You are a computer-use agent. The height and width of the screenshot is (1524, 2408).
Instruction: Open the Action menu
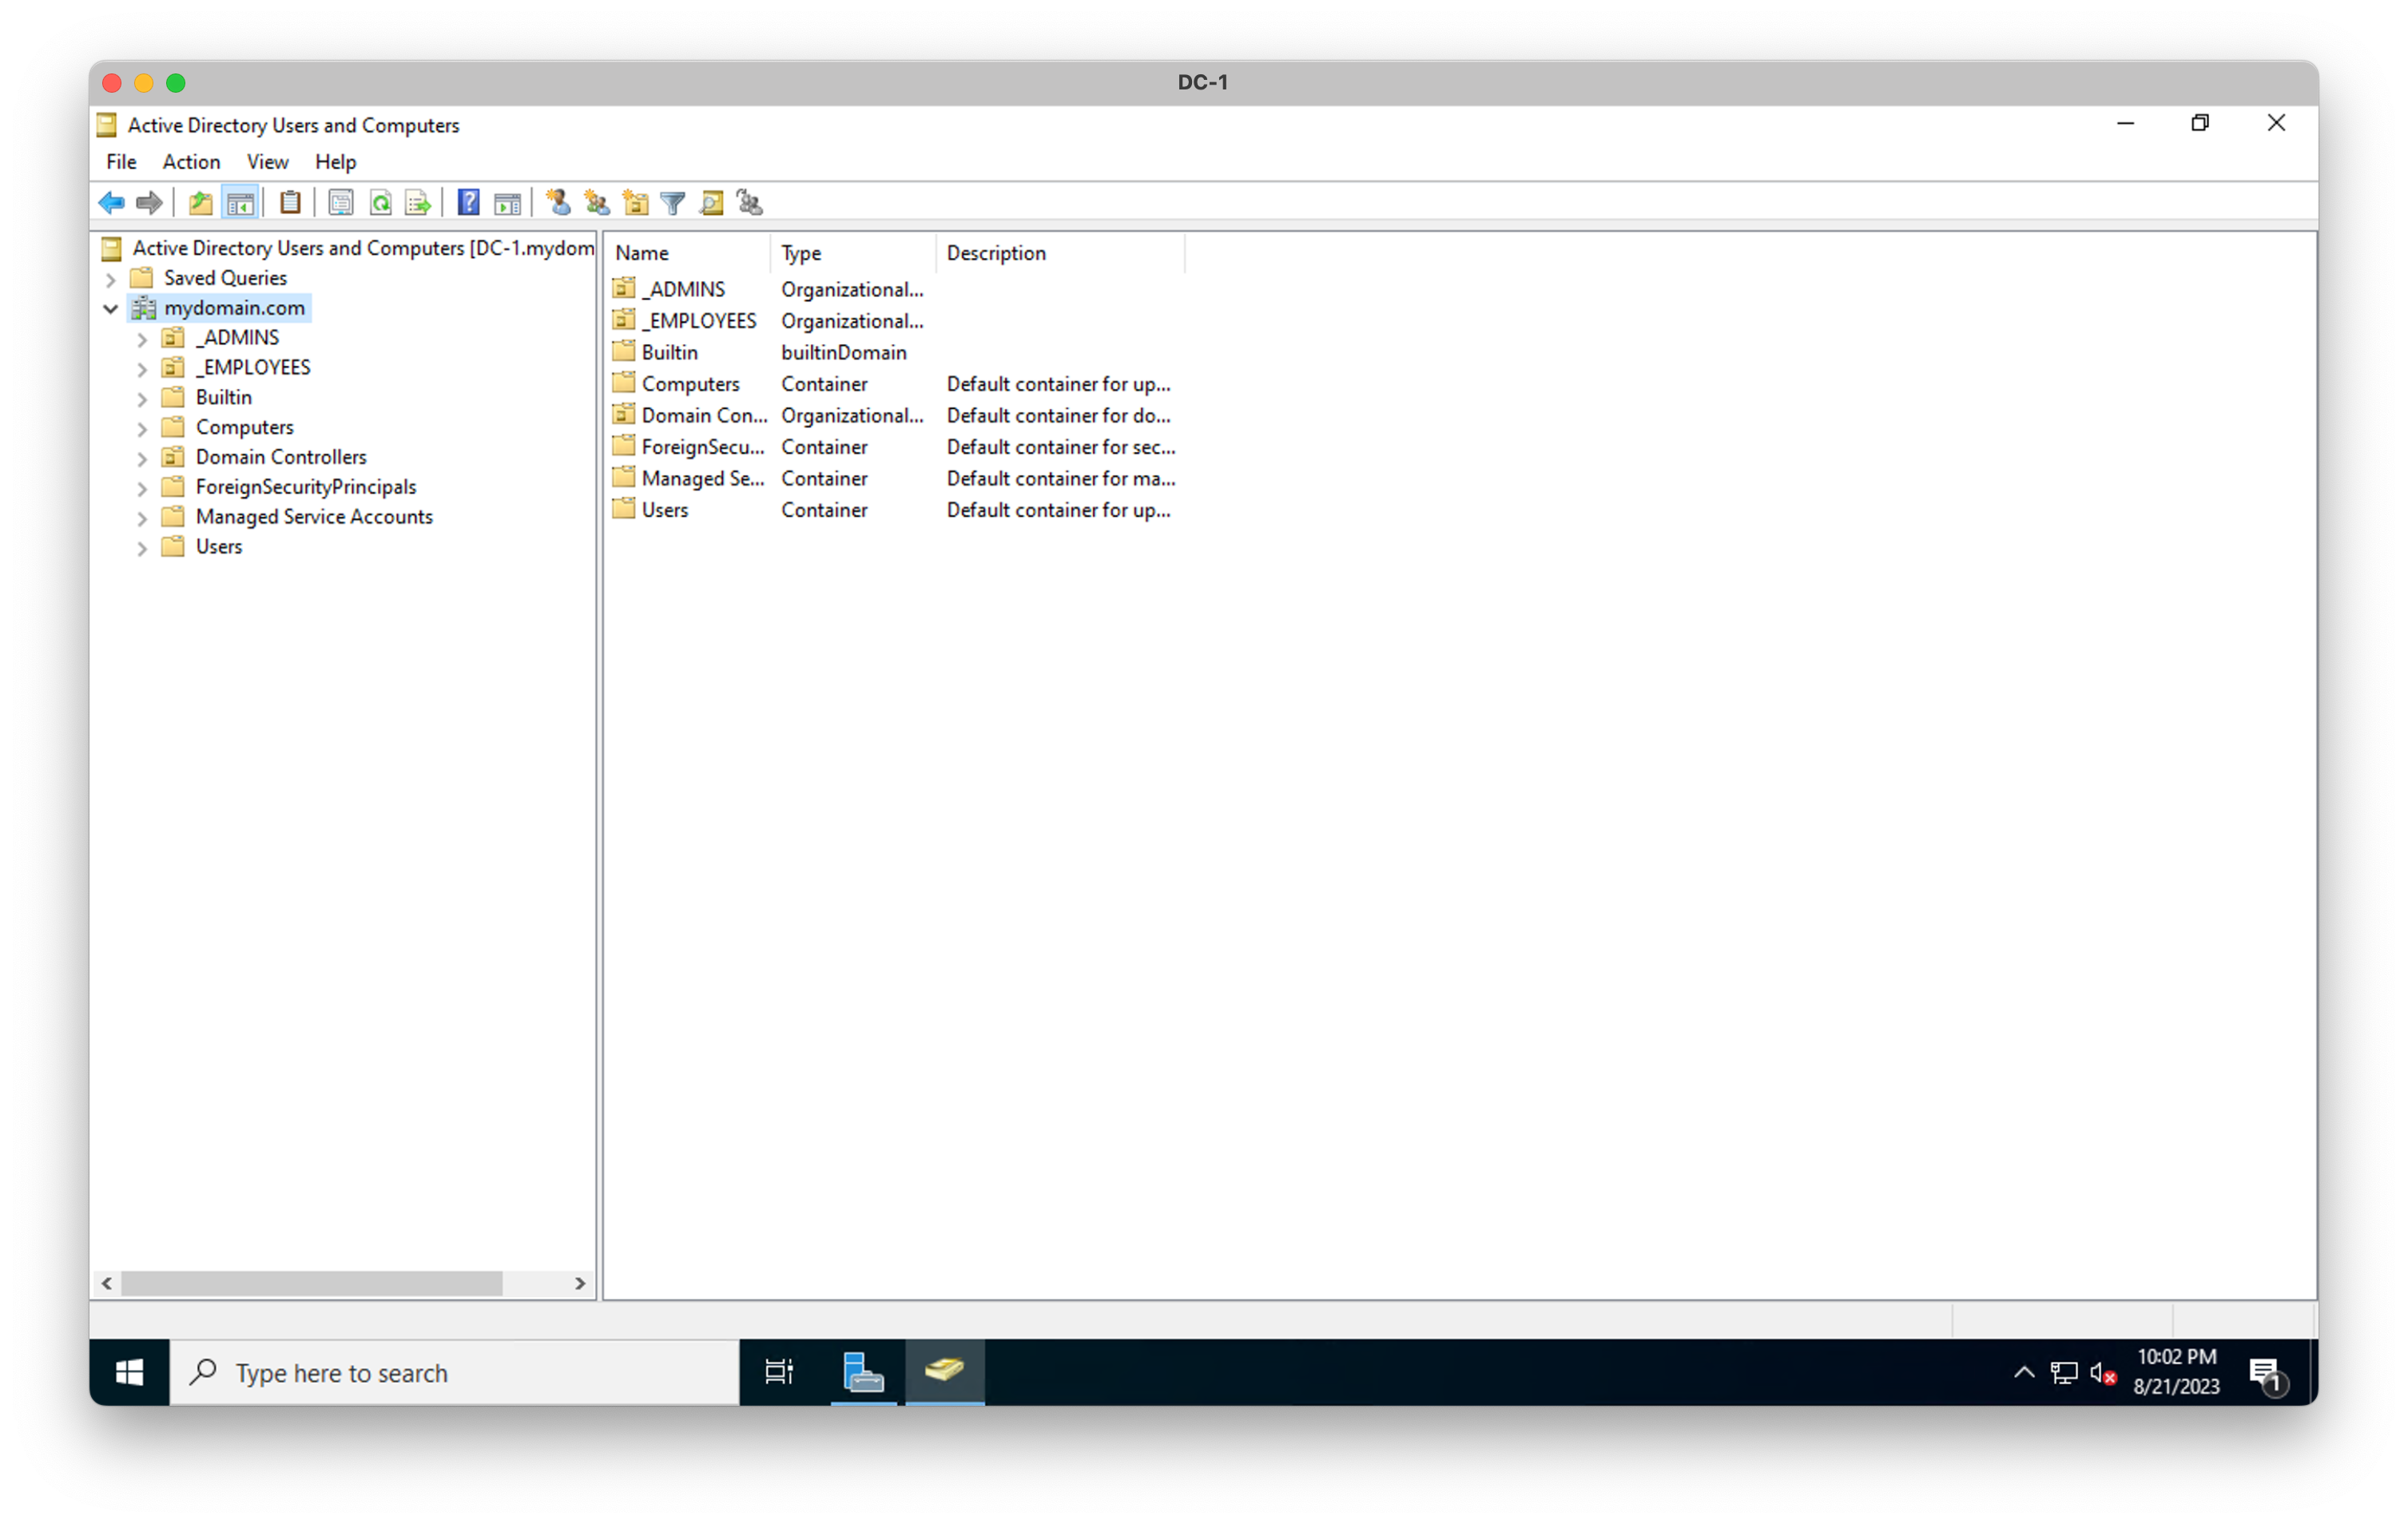[x=191, y=161]
